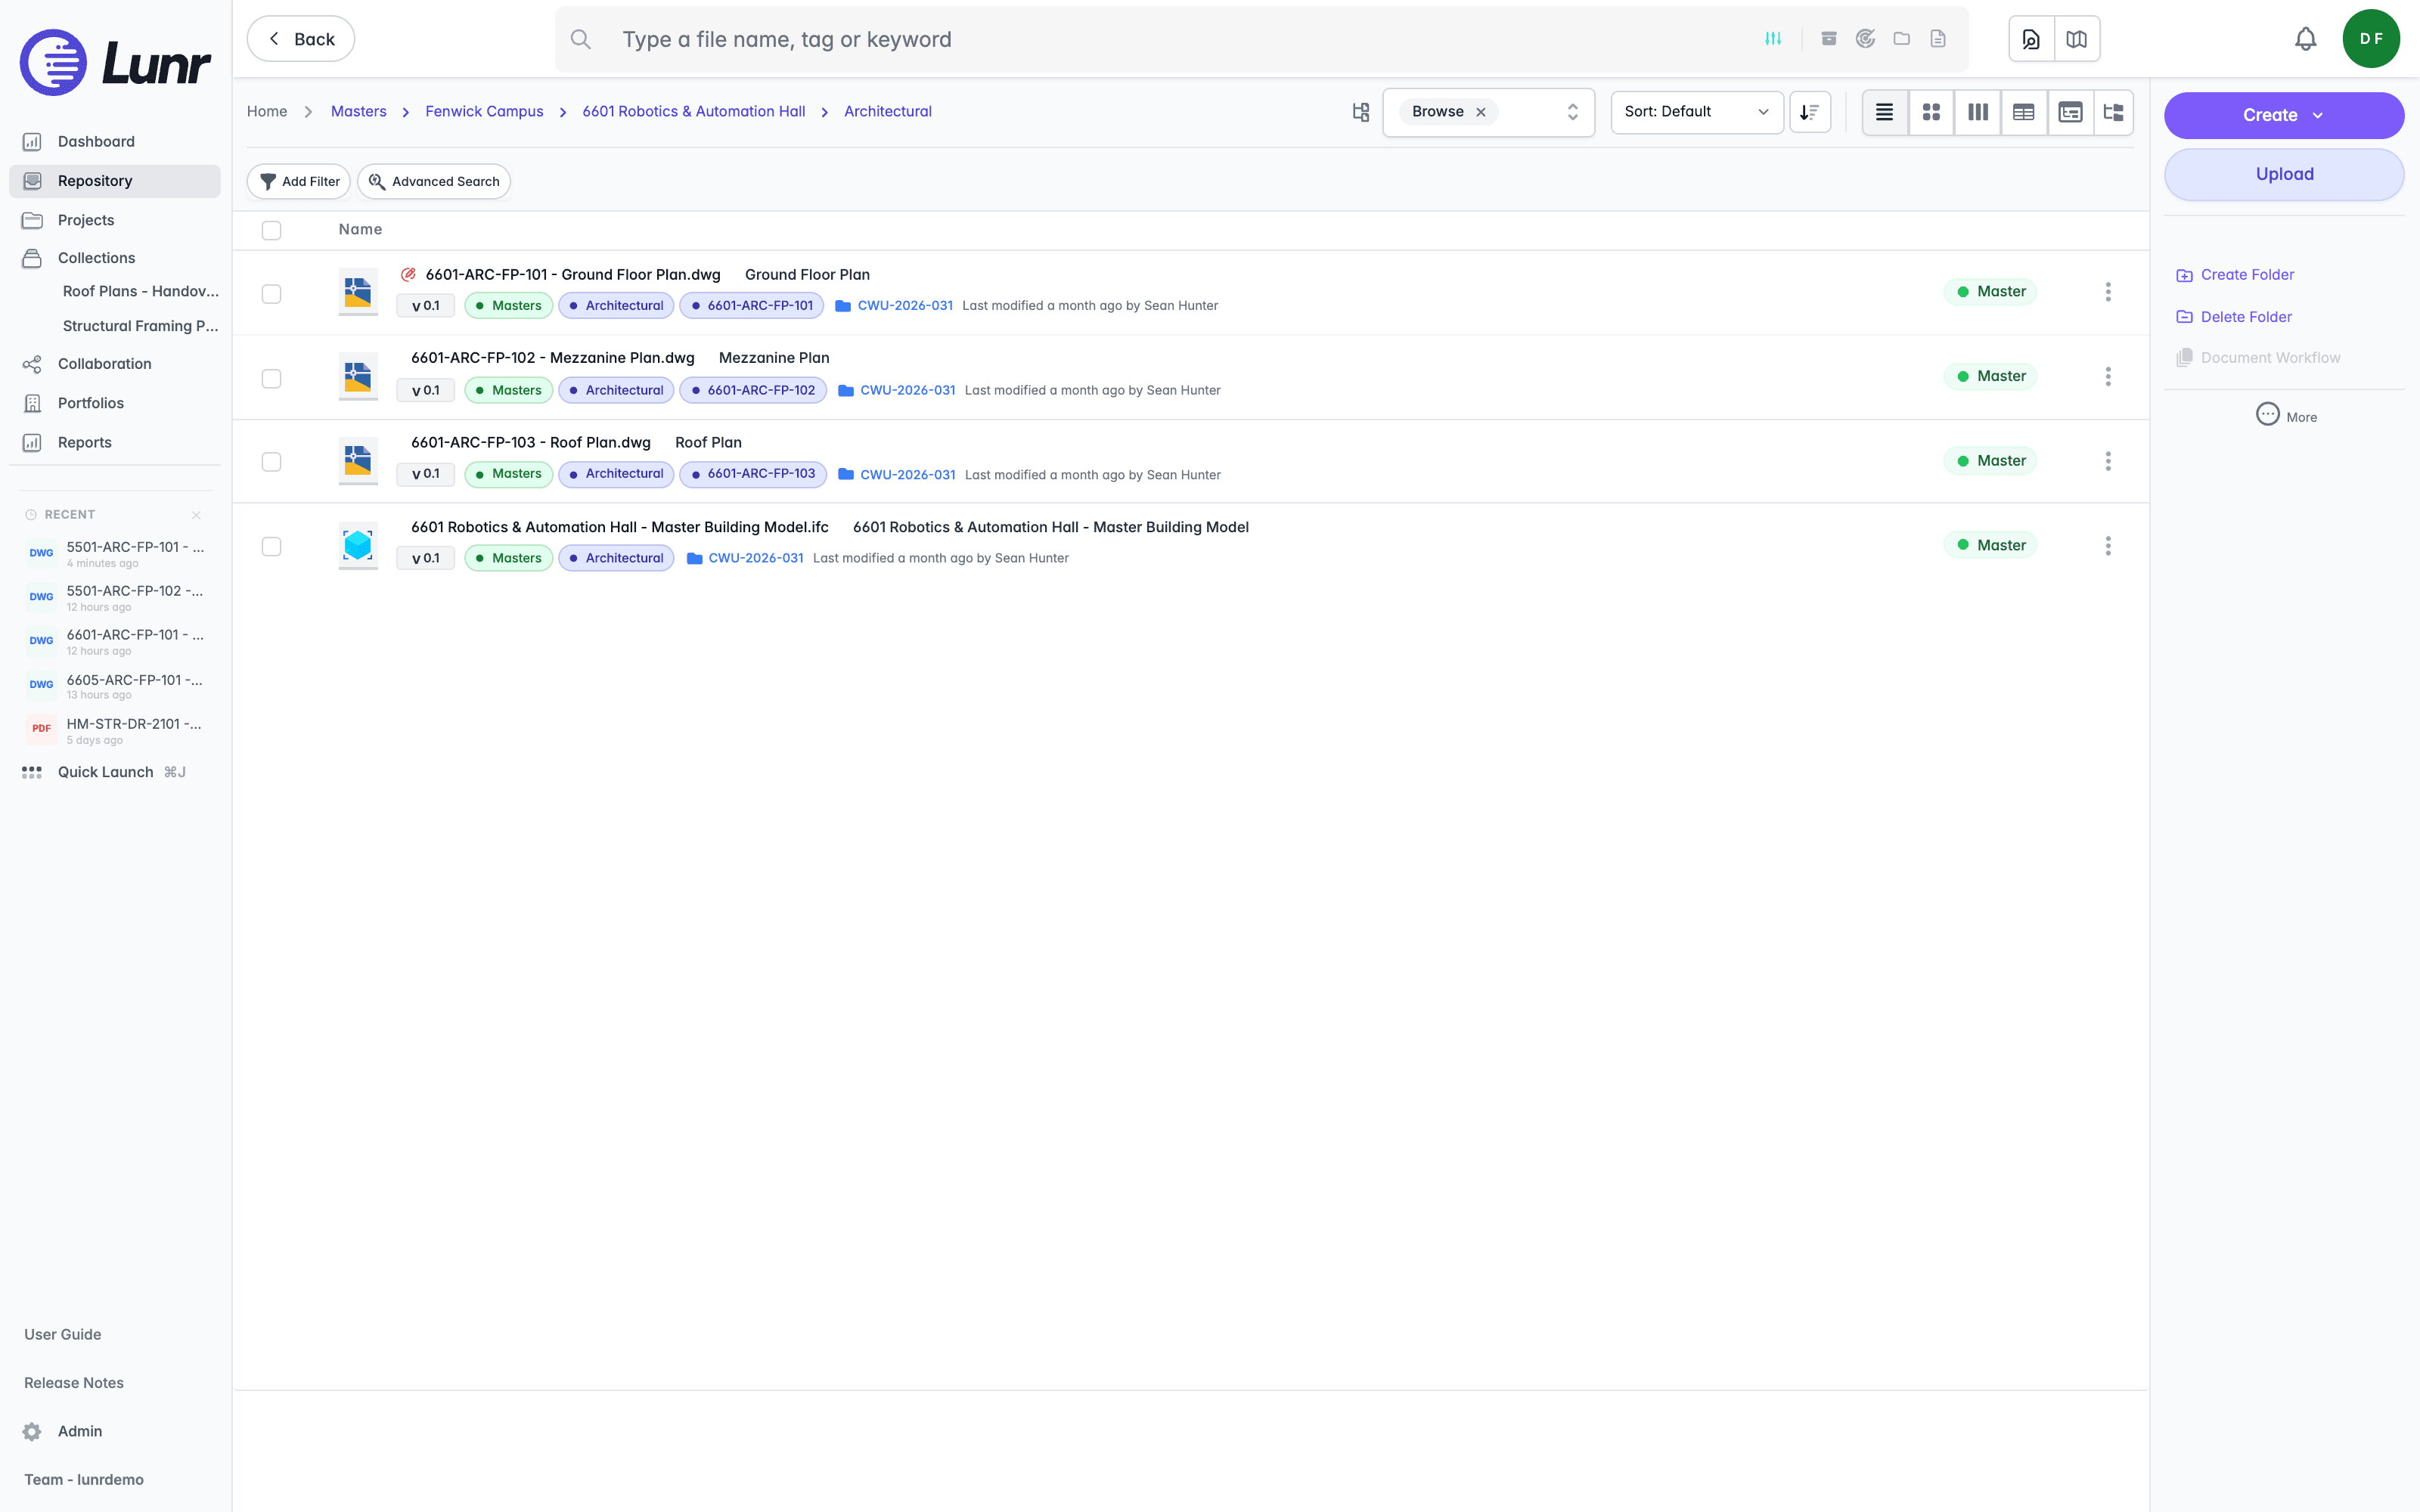The height and width of the screenshot is (1512, 2420).
Task: Click the Back button
Action: pyautogui.click(x=301, y=39)
